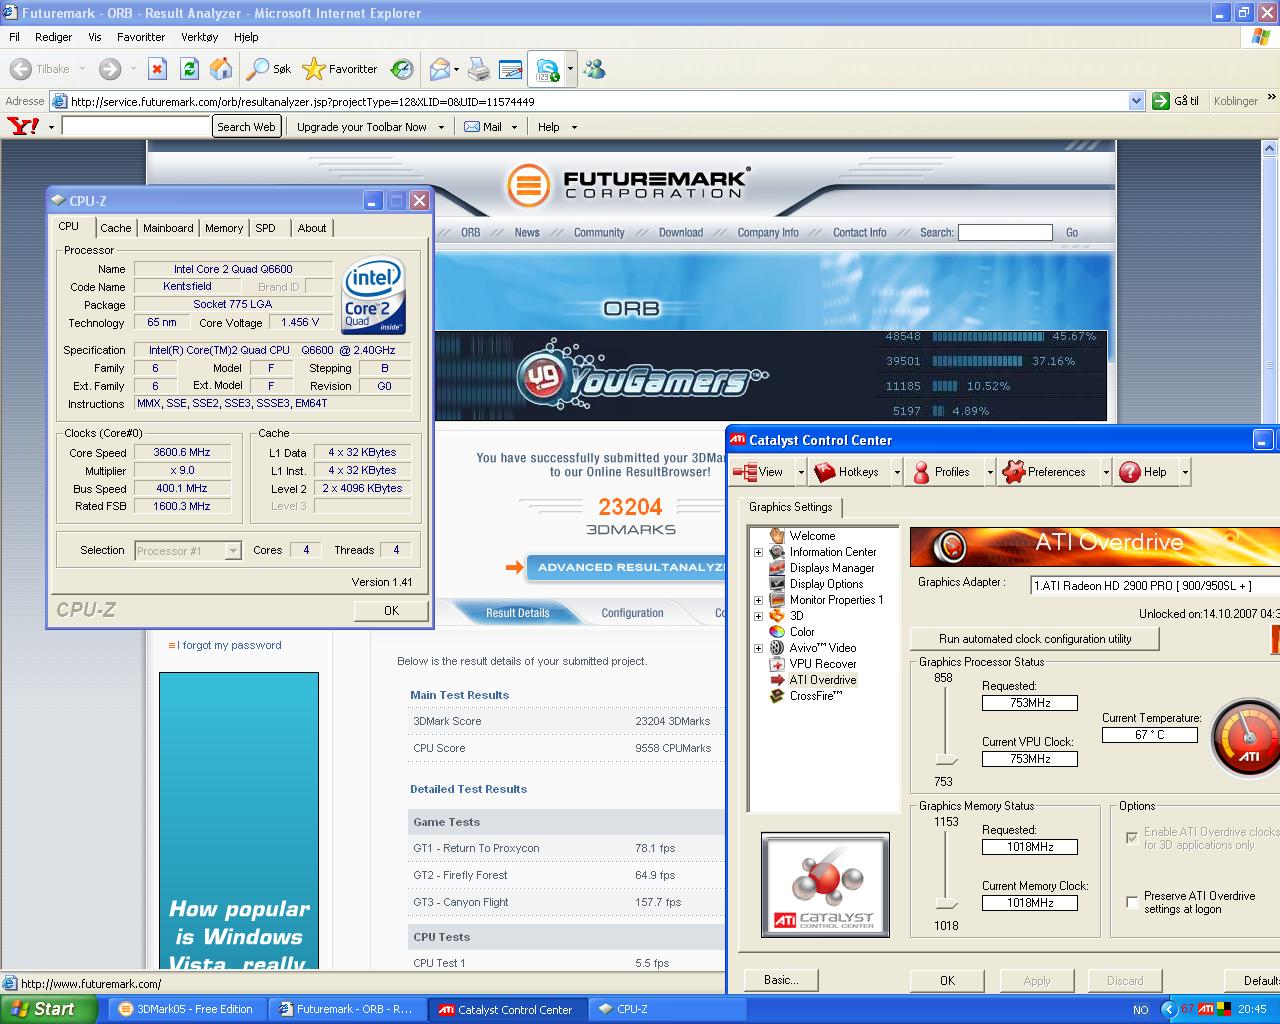The image size is (1280, 1024).
Task: Enable ATI Overdrive clocks for 3D only checkbox
Action: 1132,838
